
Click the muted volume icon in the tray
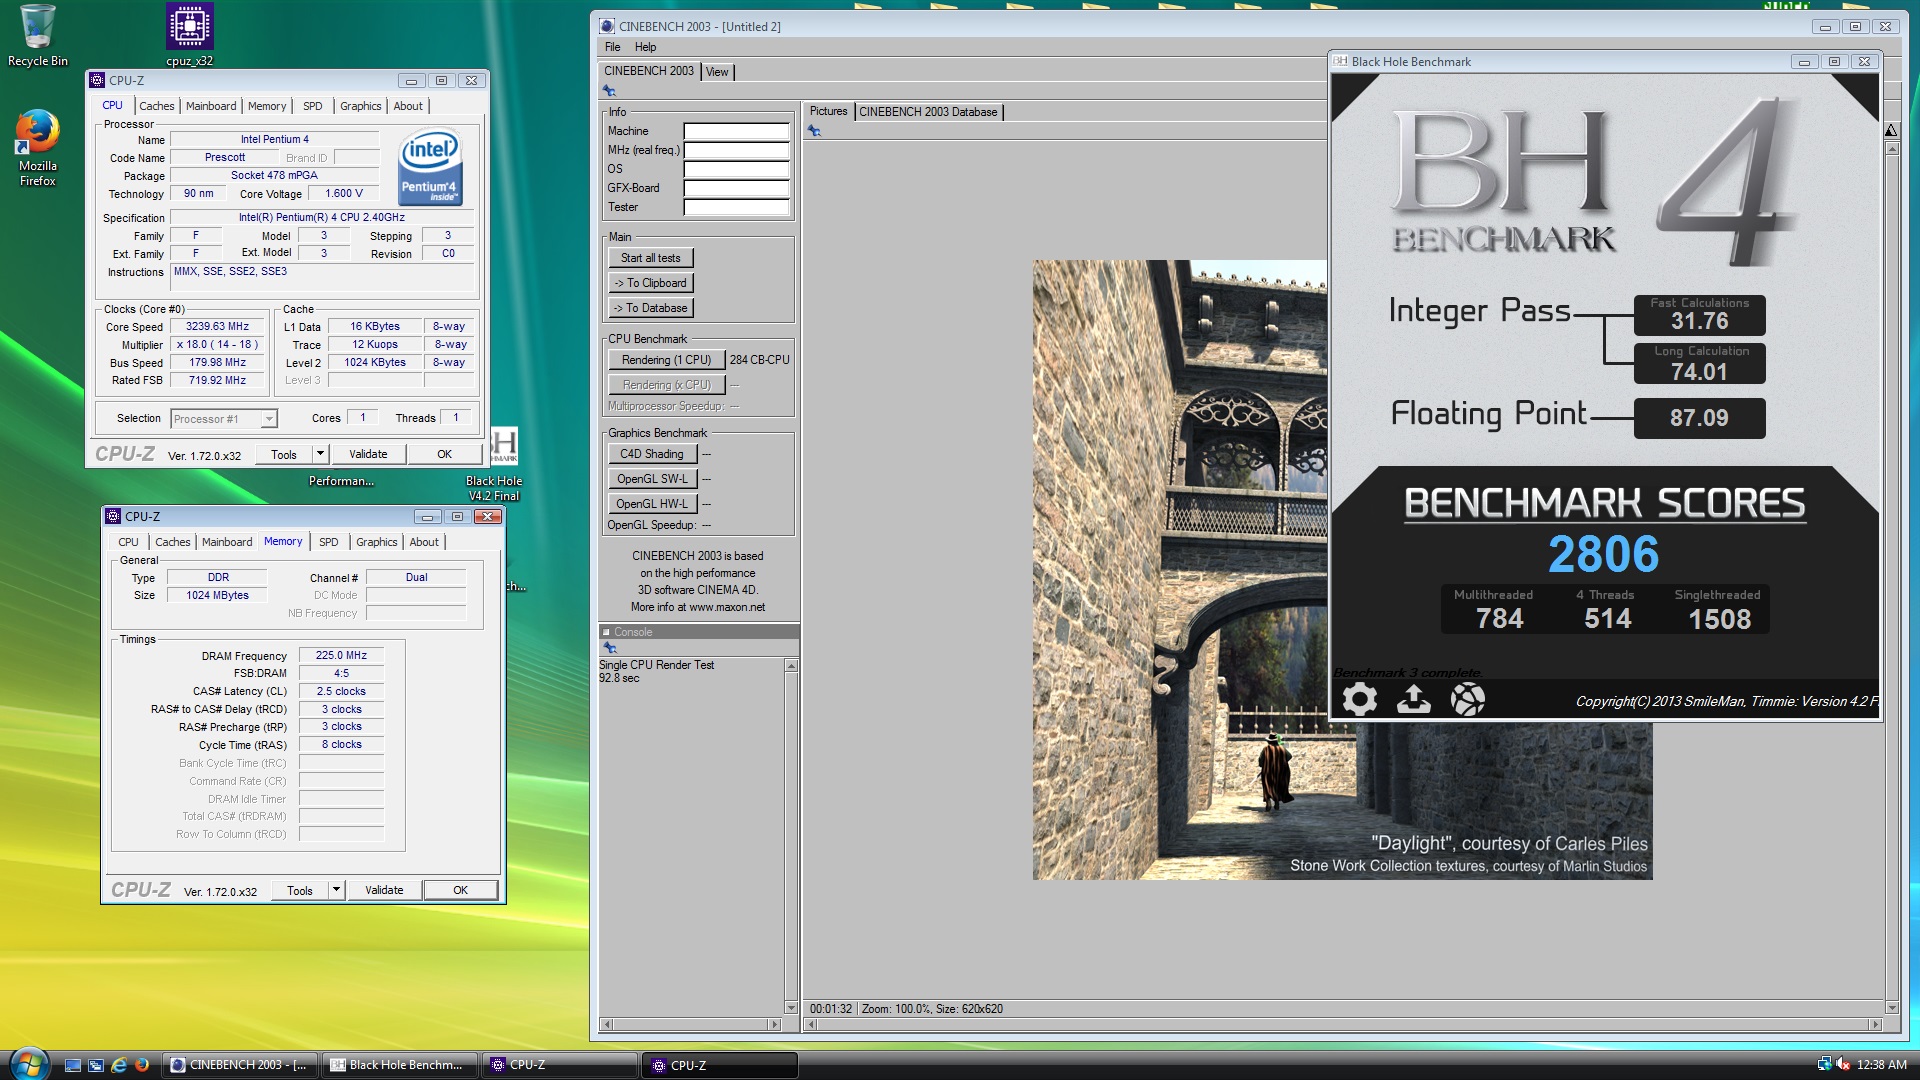1842,1065
